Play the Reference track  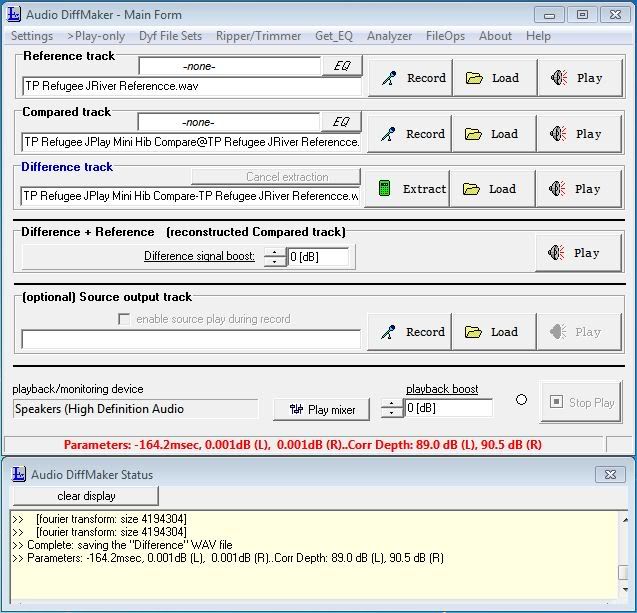(580, 78)
